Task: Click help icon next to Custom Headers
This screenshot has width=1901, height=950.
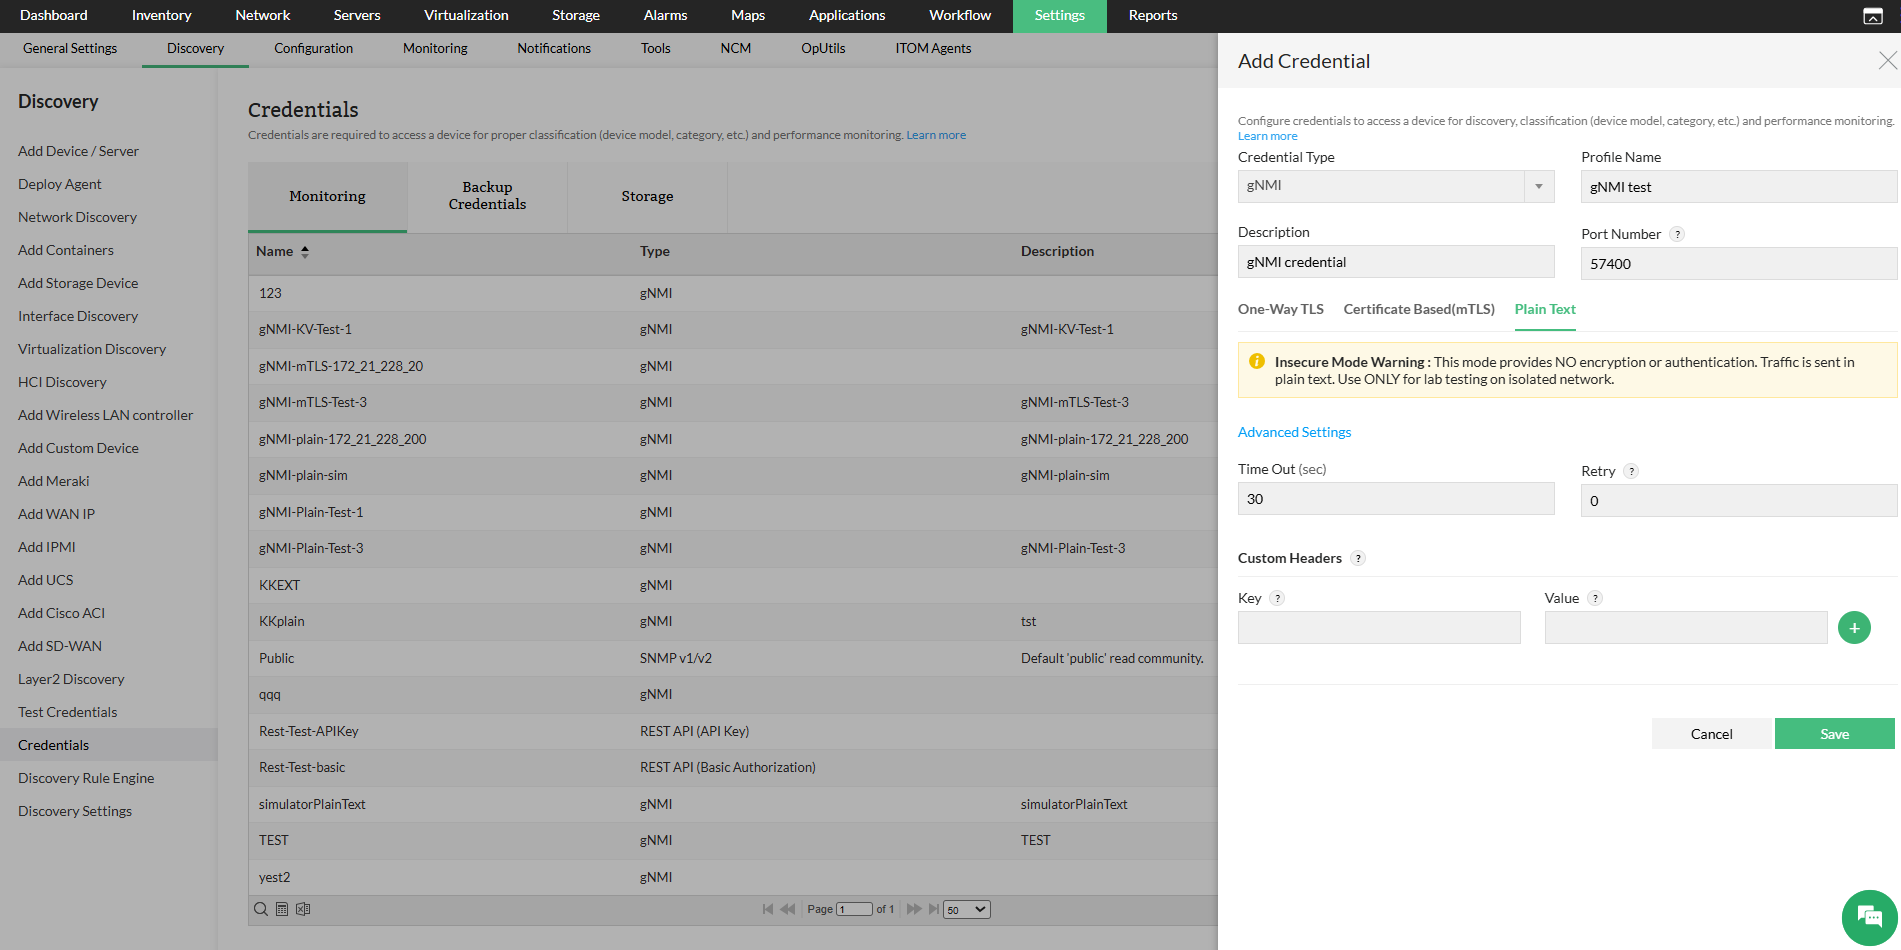Action: (1358, 558)
